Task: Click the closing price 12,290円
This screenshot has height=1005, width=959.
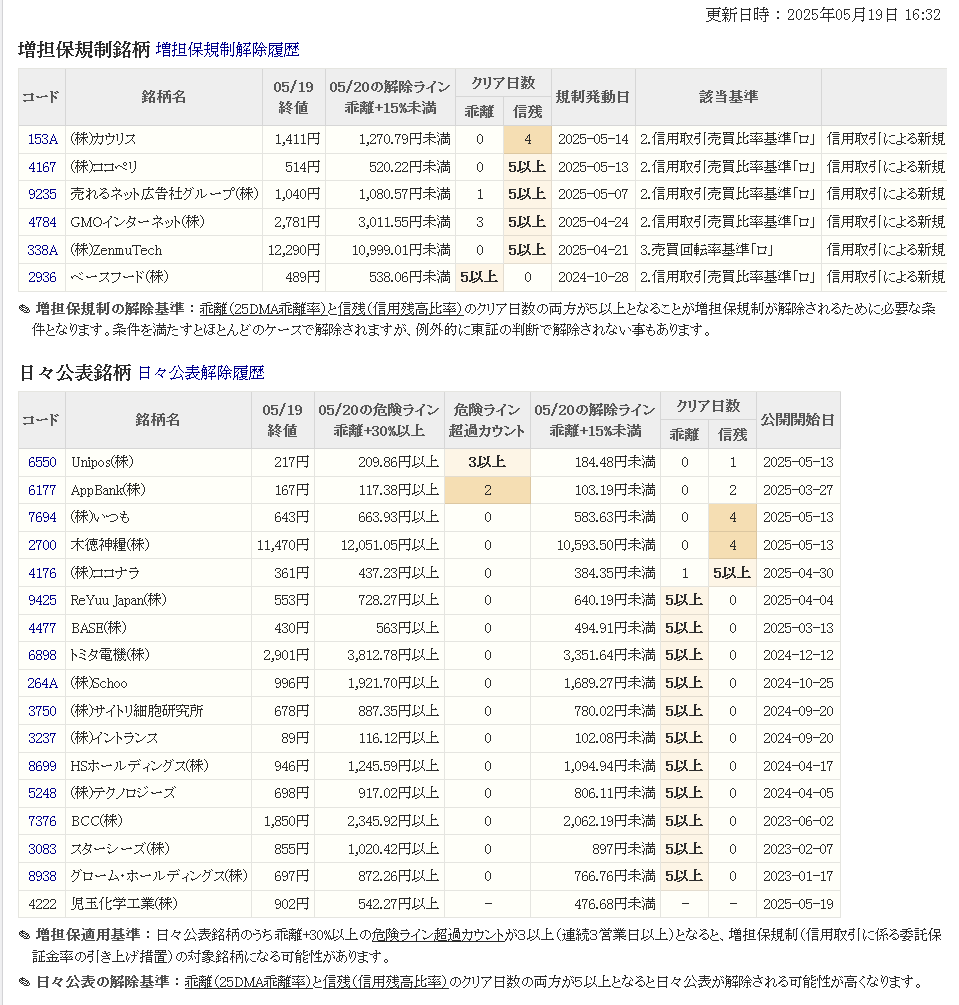Action: pyautogui.click(x=294, y=250)
